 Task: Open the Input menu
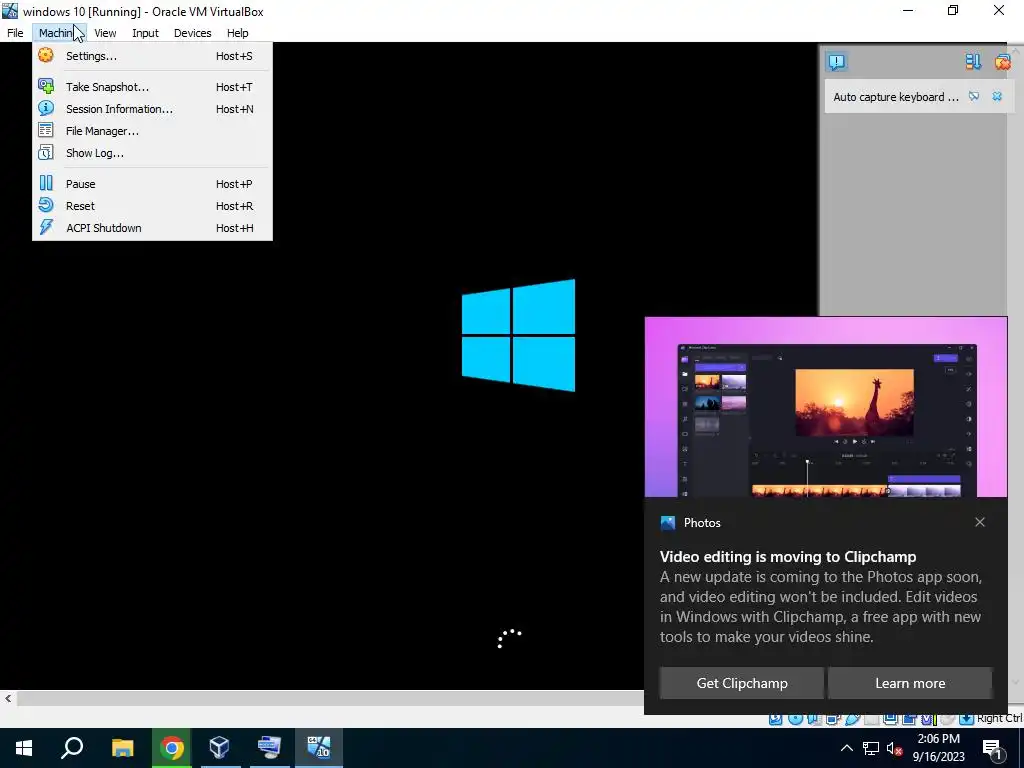coord(145,33)
